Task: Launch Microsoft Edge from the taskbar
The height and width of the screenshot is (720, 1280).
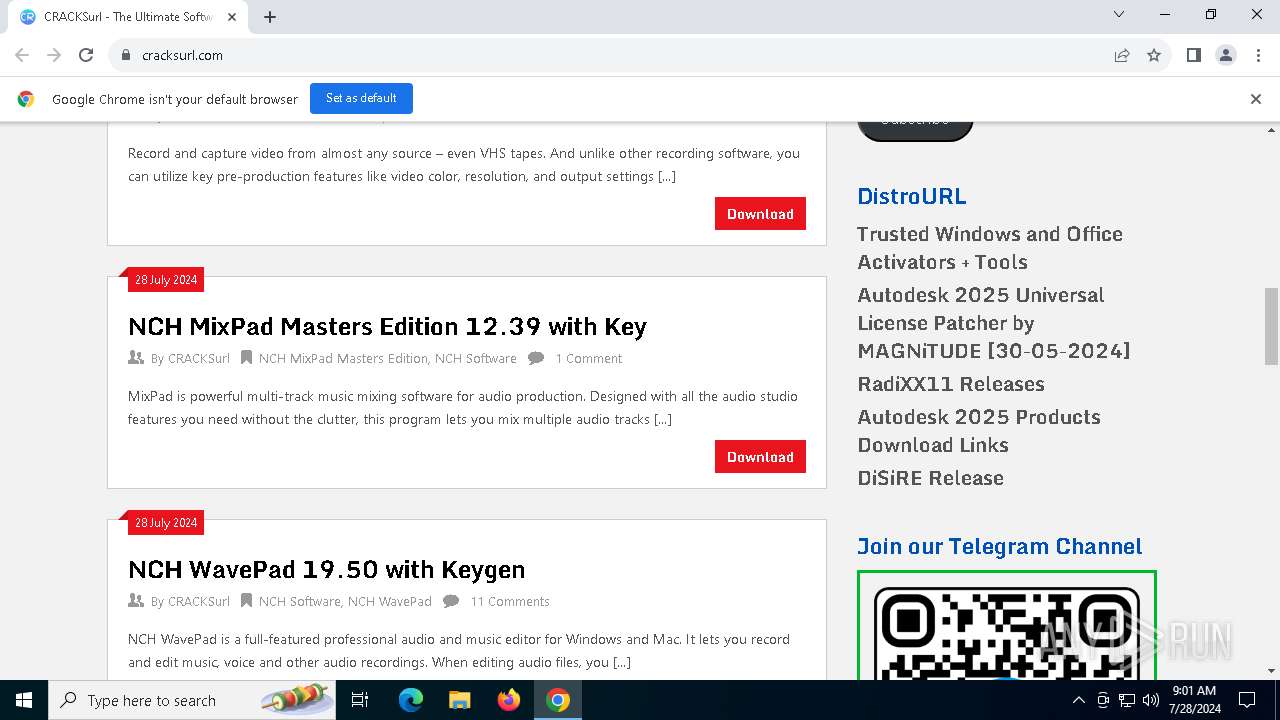Action: (x=411, y=700)
